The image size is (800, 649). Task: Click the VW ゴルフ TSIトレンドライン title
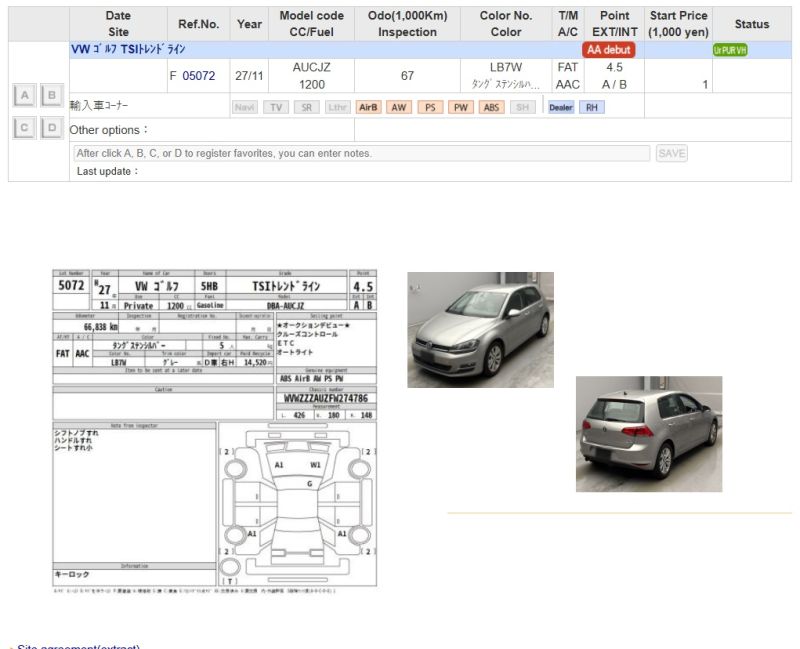coord(128,49)
